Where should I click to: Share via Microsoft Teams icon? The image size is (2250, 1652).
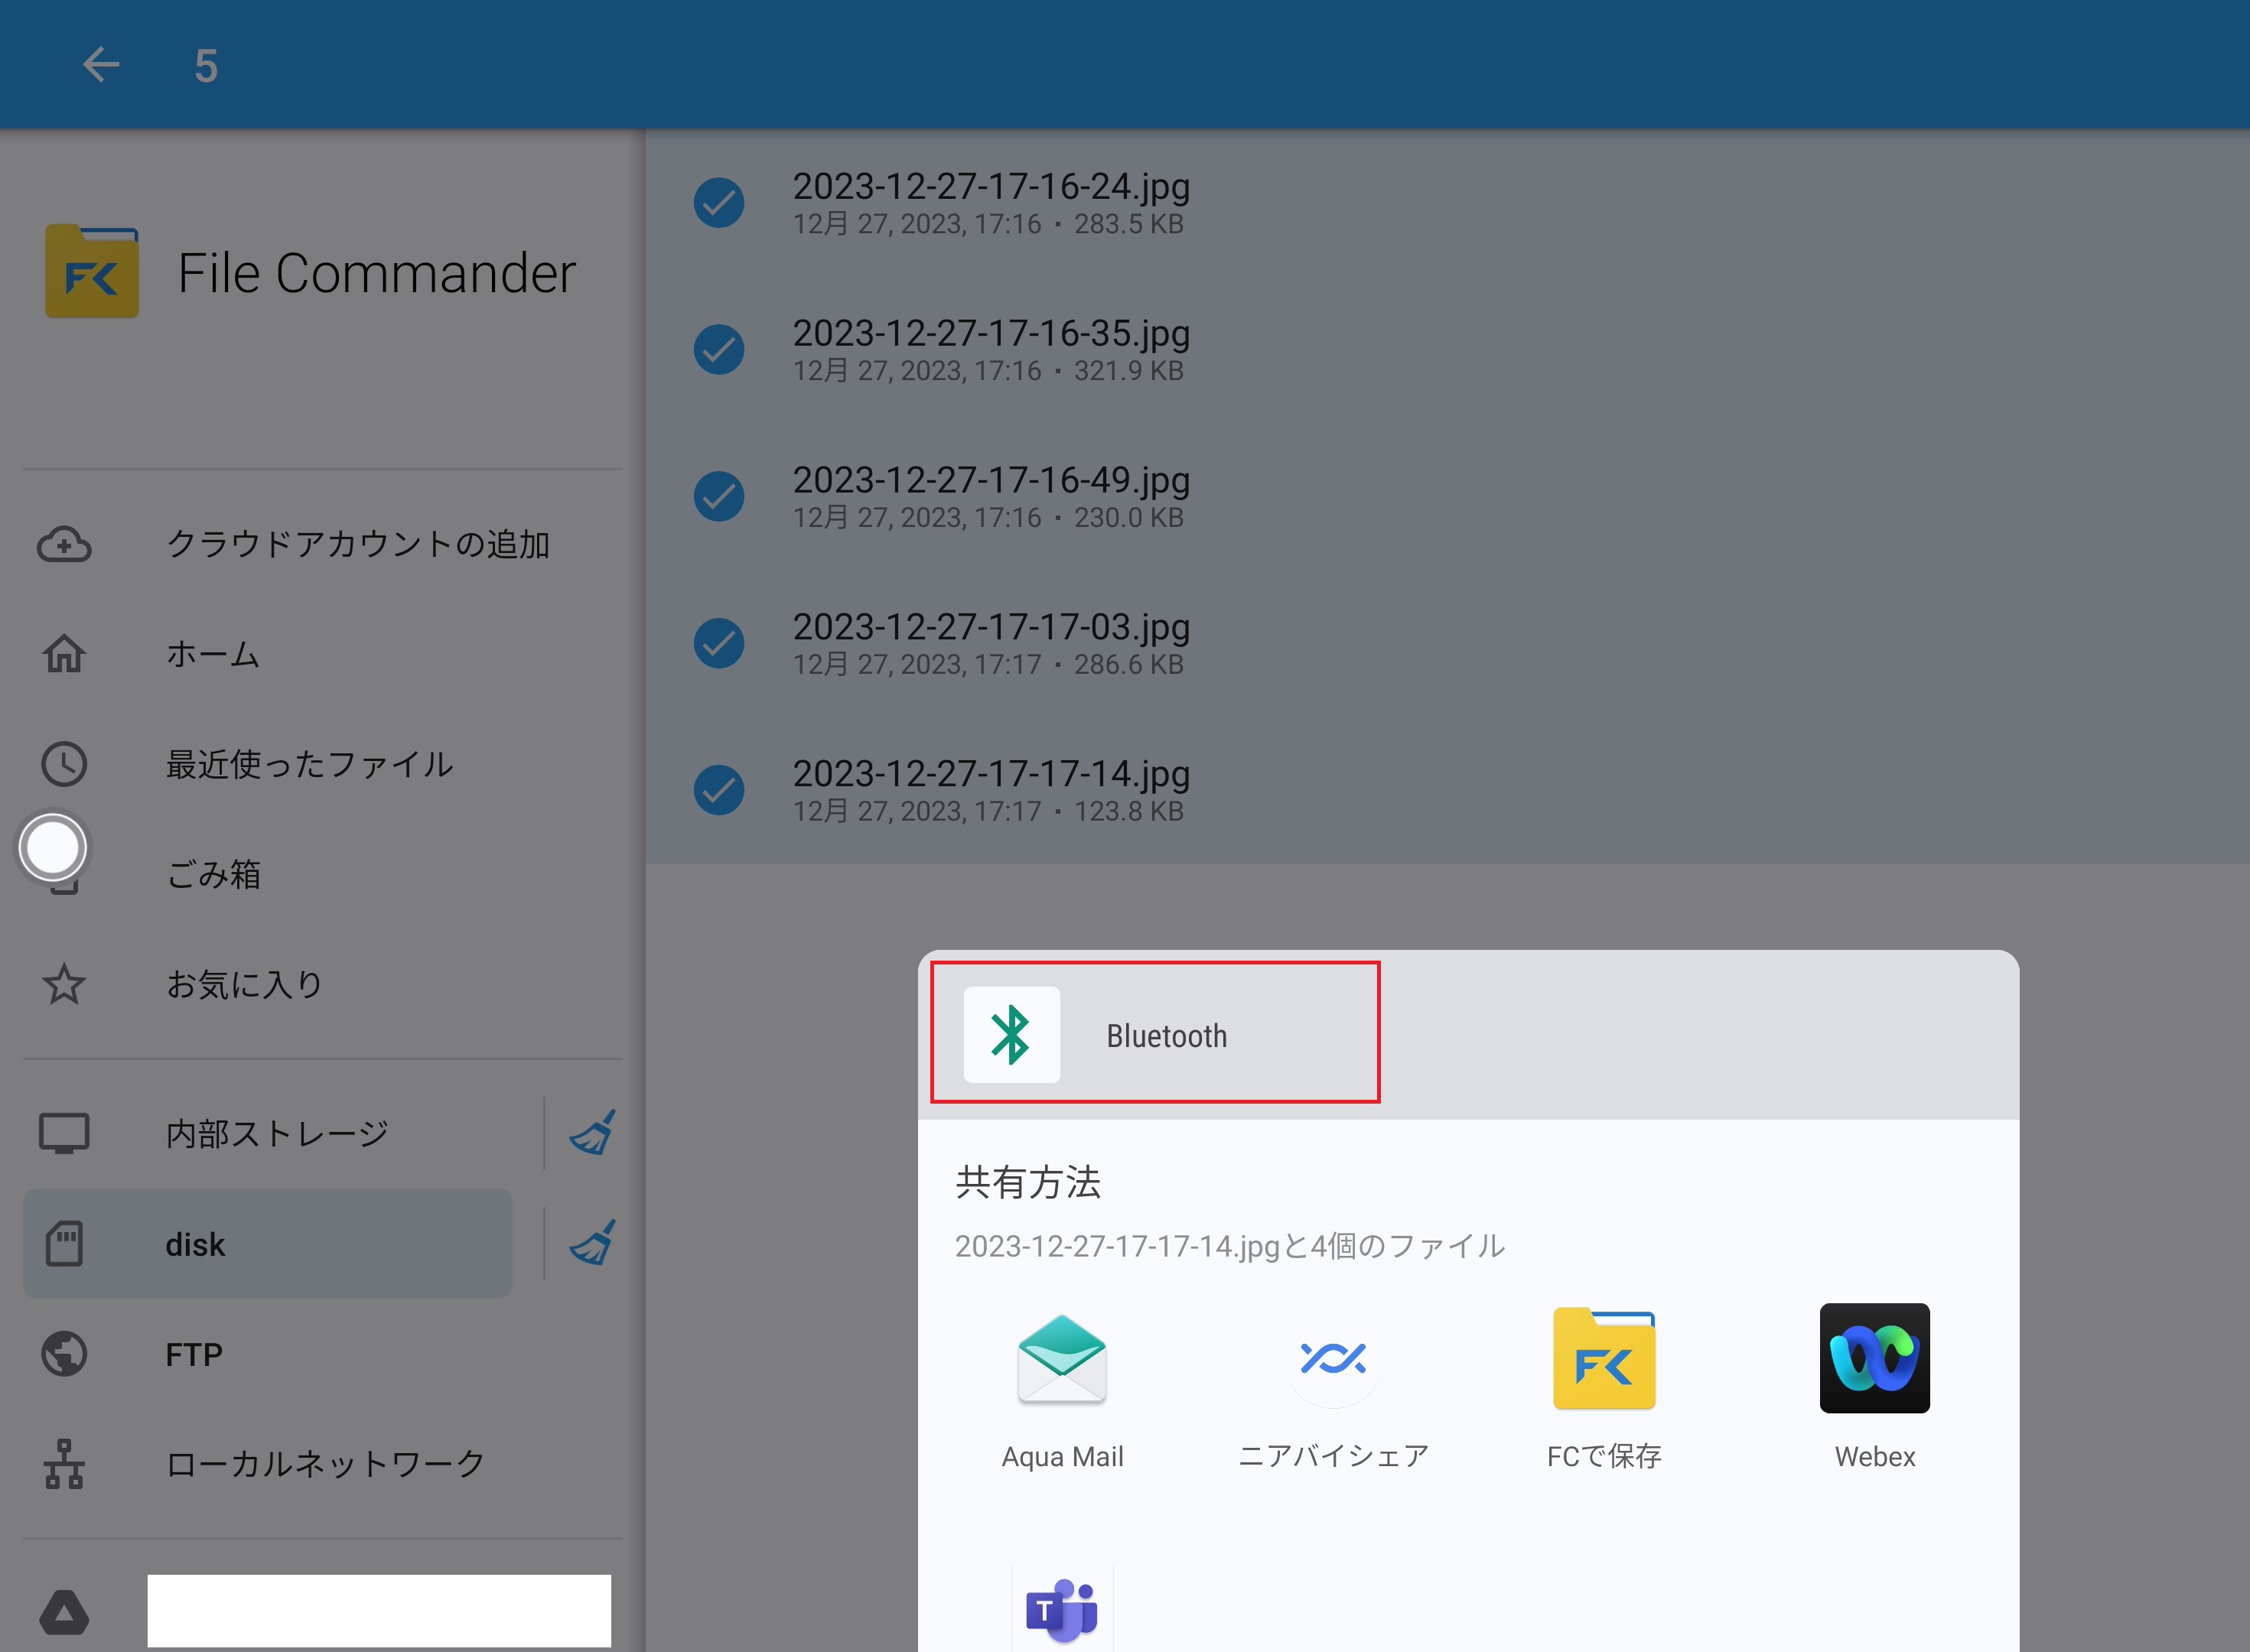[x=1062, y=1610]
